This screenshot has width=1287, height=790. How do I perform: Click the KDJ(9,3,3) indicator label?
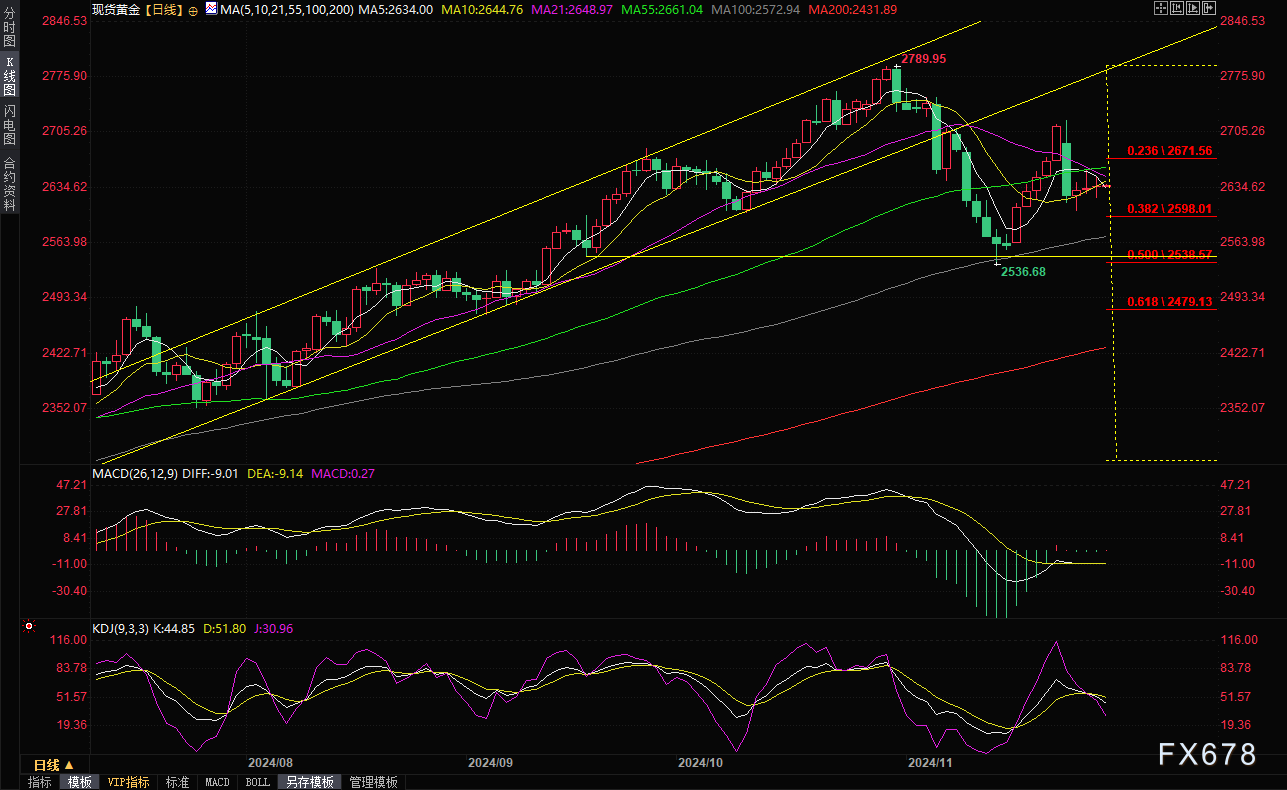122,628
